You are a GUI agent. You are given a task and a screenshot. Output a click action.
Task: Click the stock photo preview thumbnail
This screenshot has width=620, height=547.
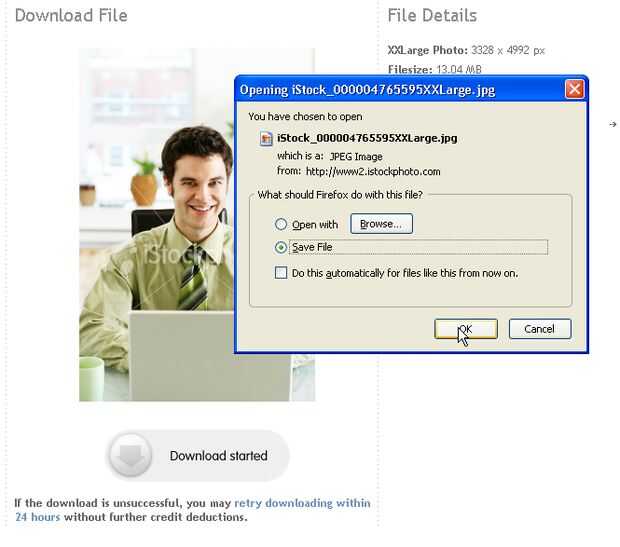tap(157, 225)
